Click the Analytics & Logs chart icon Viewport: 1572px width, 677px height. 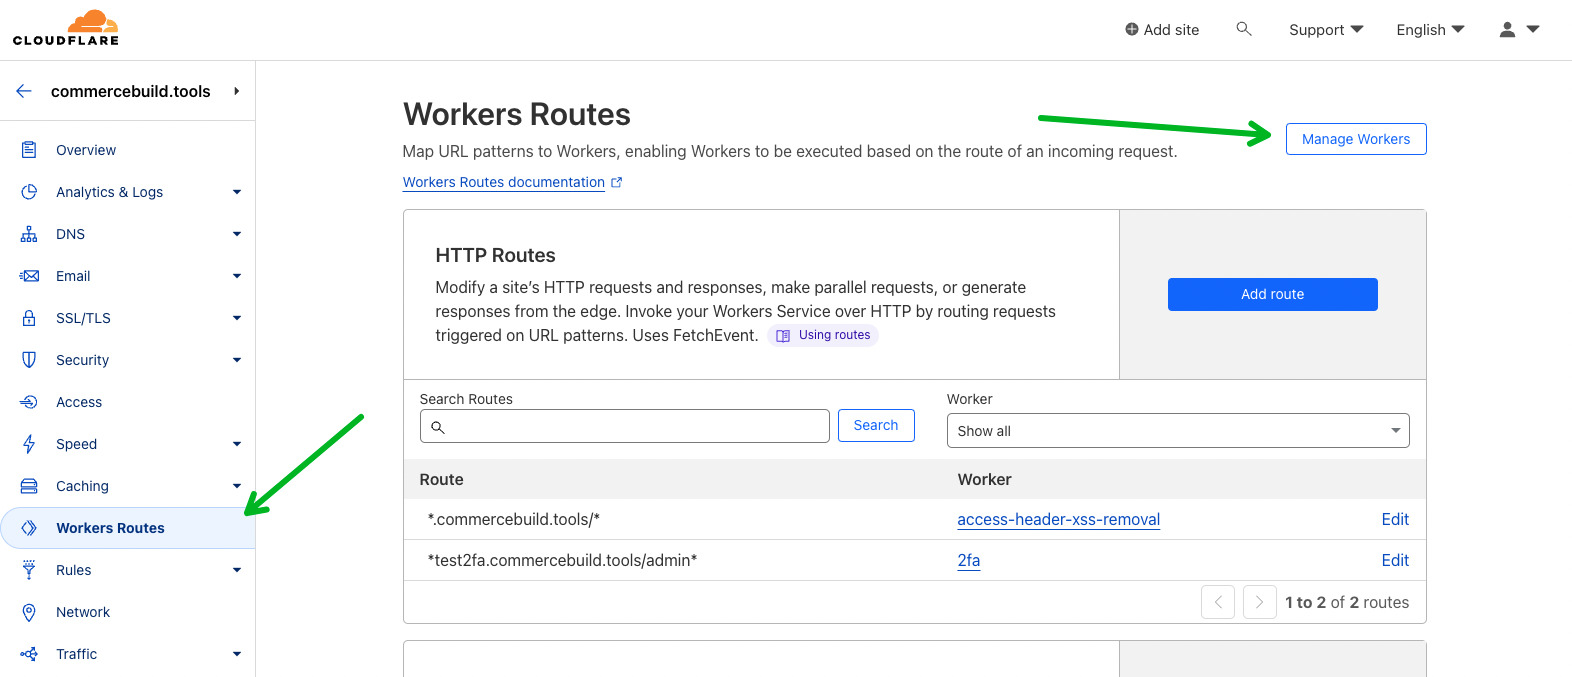29,192
